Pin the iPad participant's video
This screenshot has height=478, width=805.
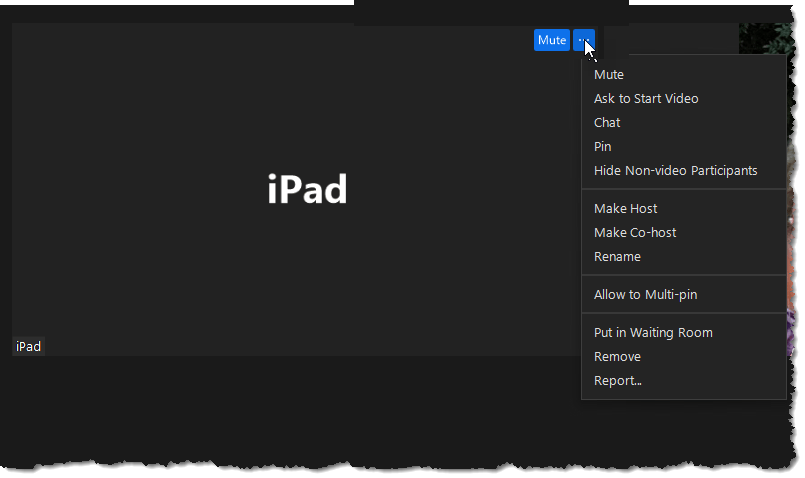pyautogui.click(x=602, y=147)
